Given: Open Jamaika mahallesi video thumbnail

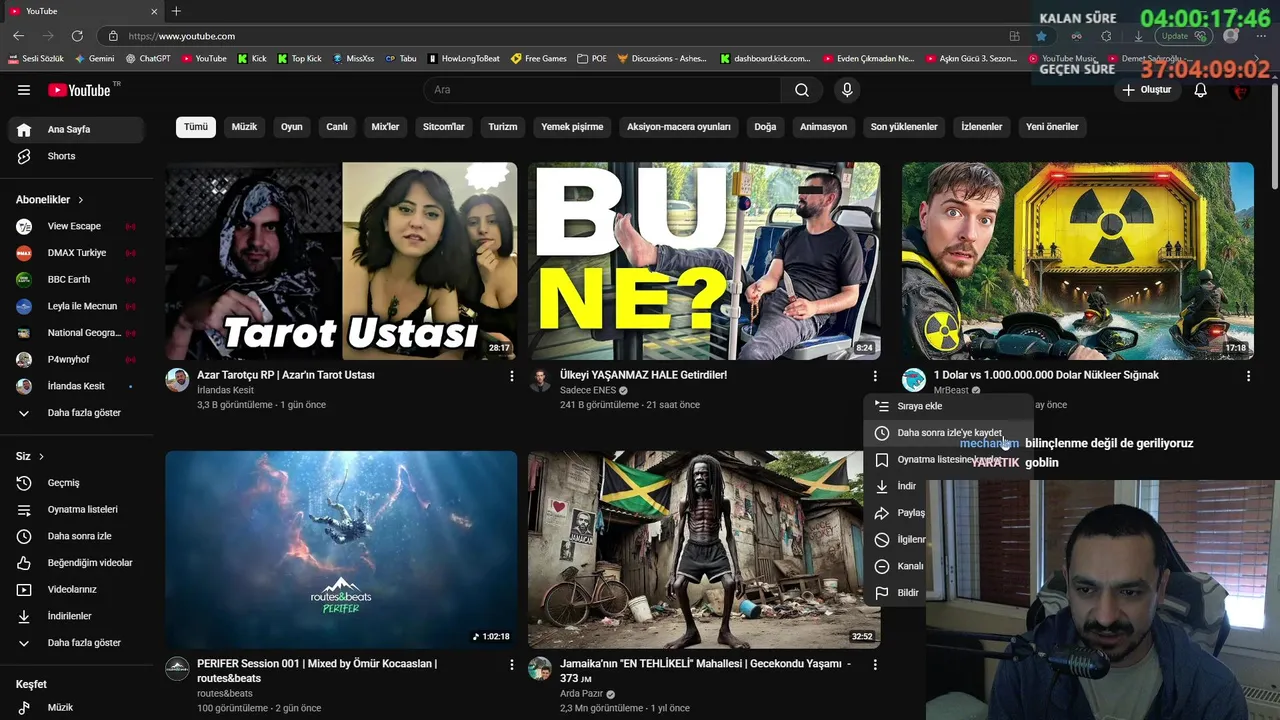Looking at the screenshot, I should click(x=705, y=549).
